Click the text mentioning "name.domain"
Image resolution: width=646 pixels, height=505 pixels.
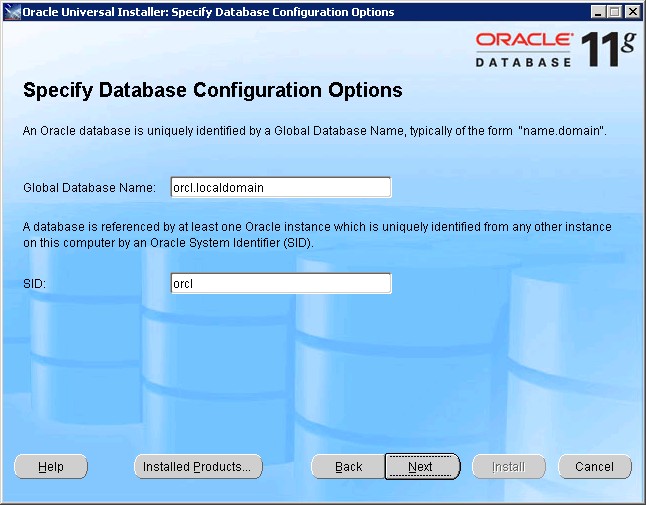coord(315,131)
